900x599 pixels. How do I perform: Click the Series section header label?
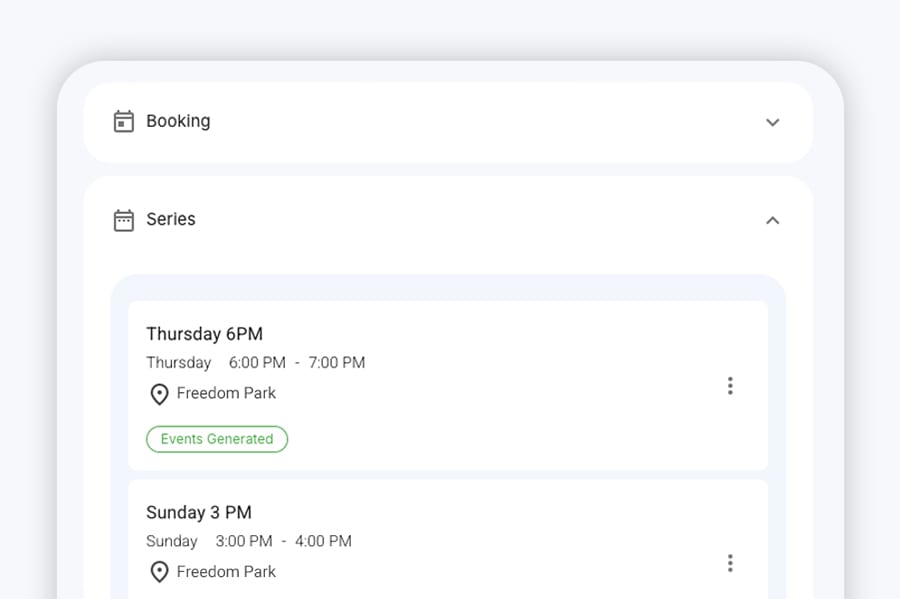170,219
